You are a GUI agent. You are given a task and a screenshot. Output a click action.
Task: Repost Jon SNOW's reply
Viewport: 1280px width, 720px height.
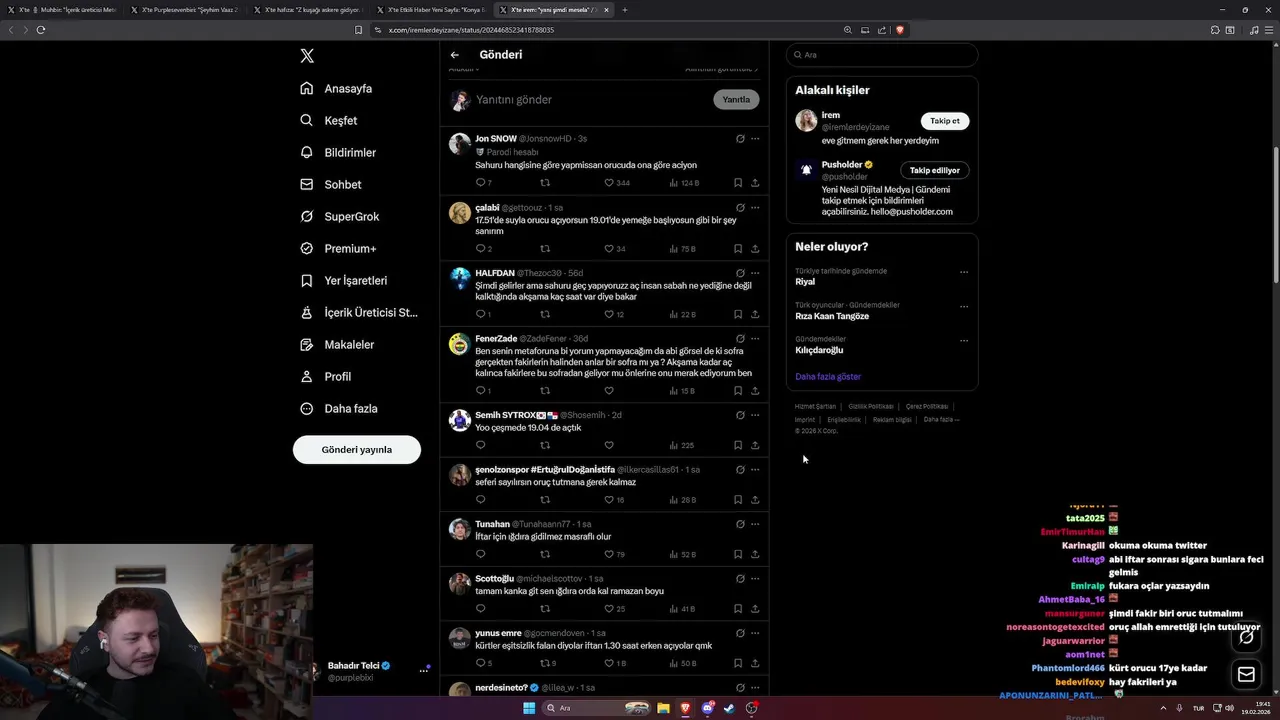click(x=545, y=183)
